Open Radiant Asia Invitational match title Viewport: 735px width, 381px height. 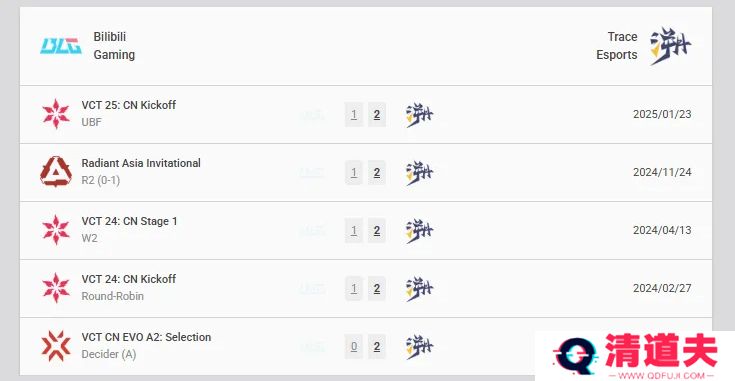141,163
